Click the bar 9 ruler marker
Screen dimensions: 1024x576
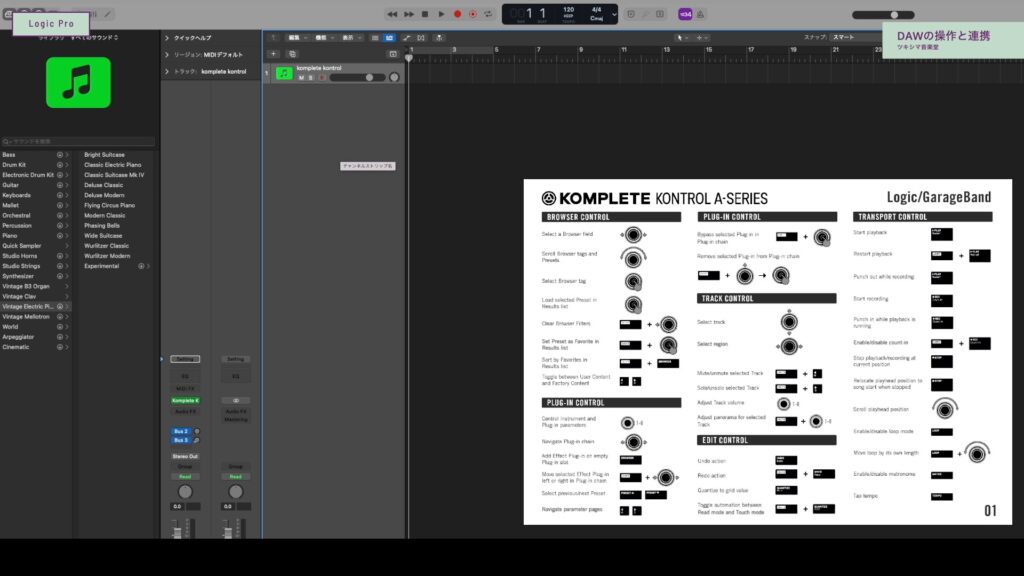point(581,50)
